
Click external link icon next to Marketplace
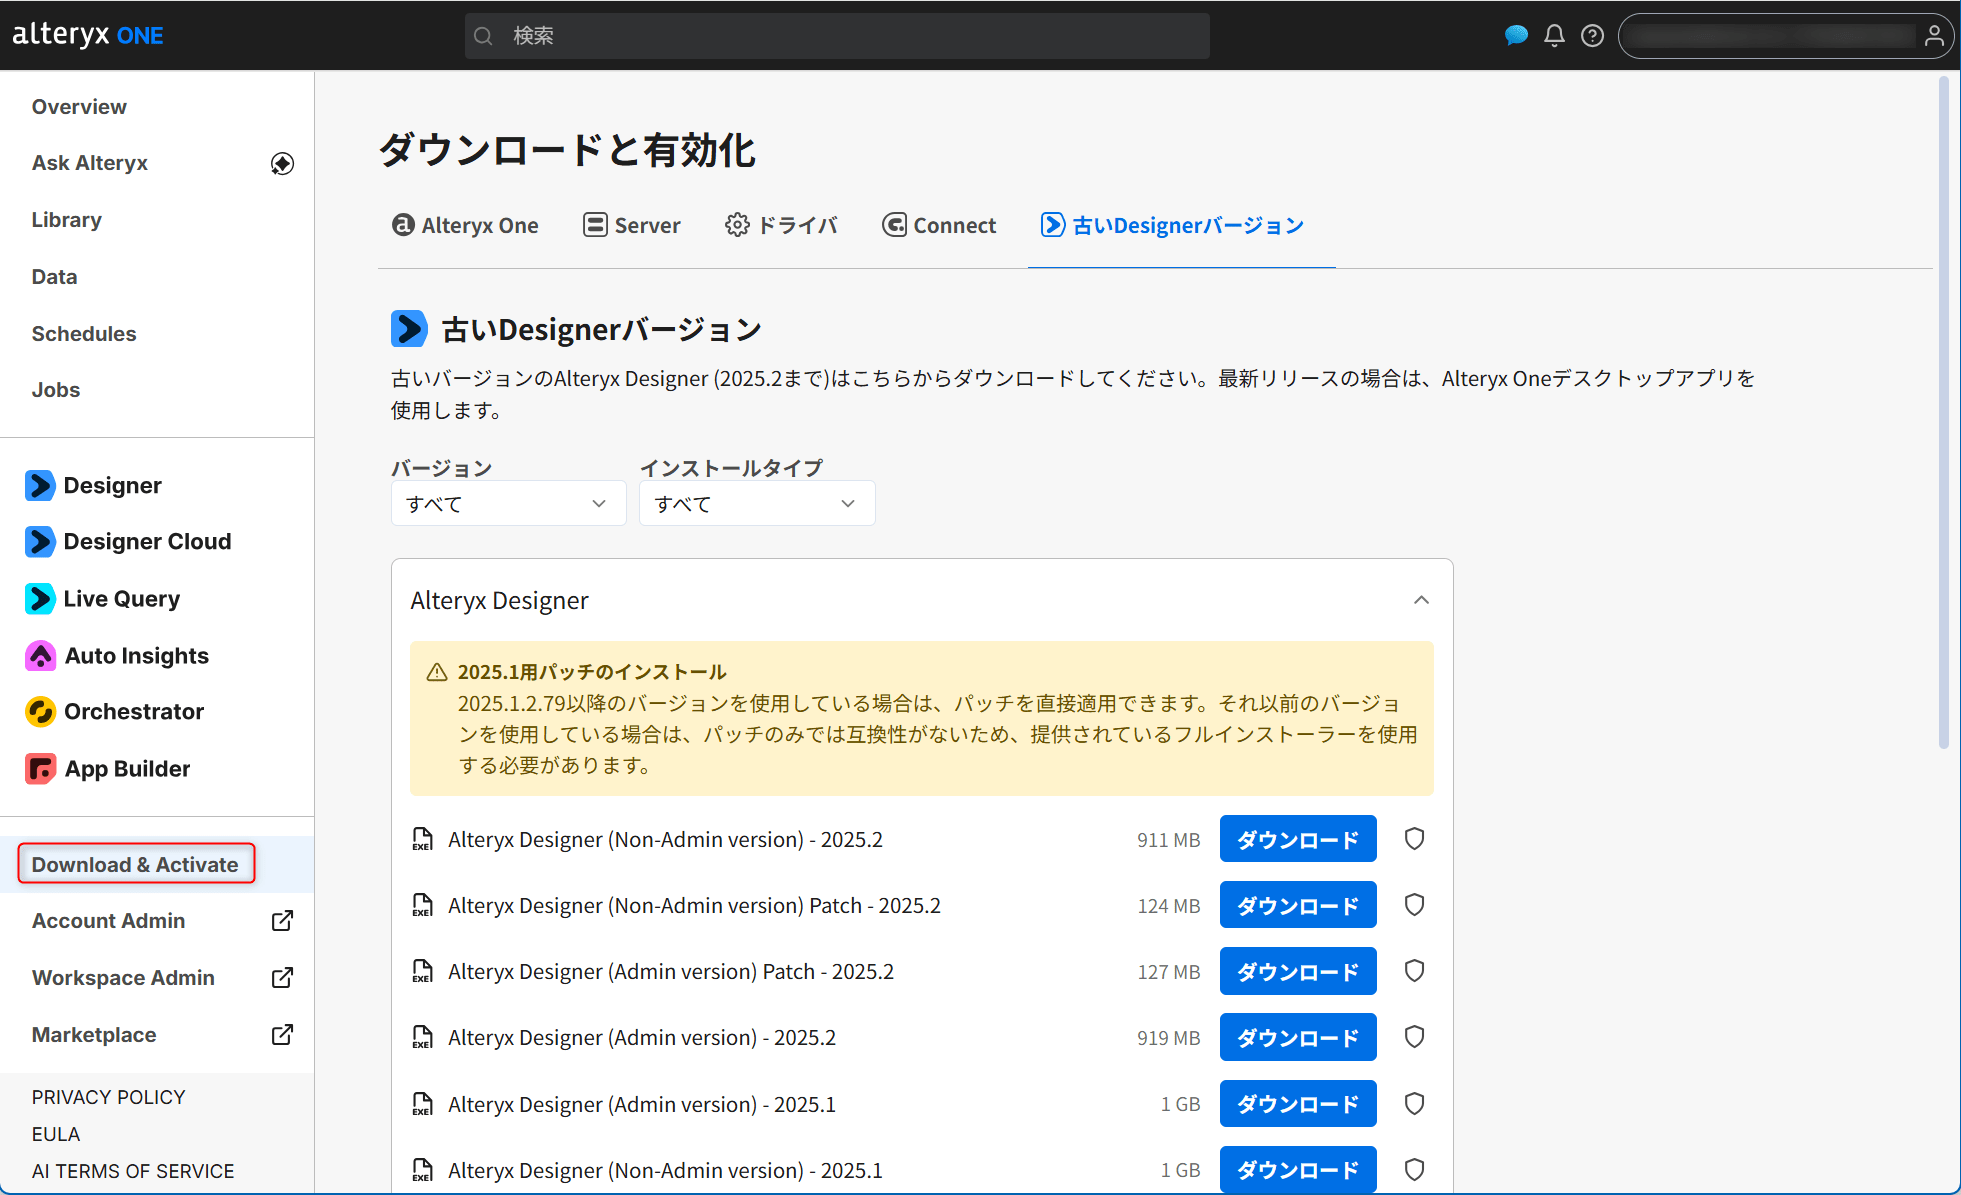point(283,1035)
